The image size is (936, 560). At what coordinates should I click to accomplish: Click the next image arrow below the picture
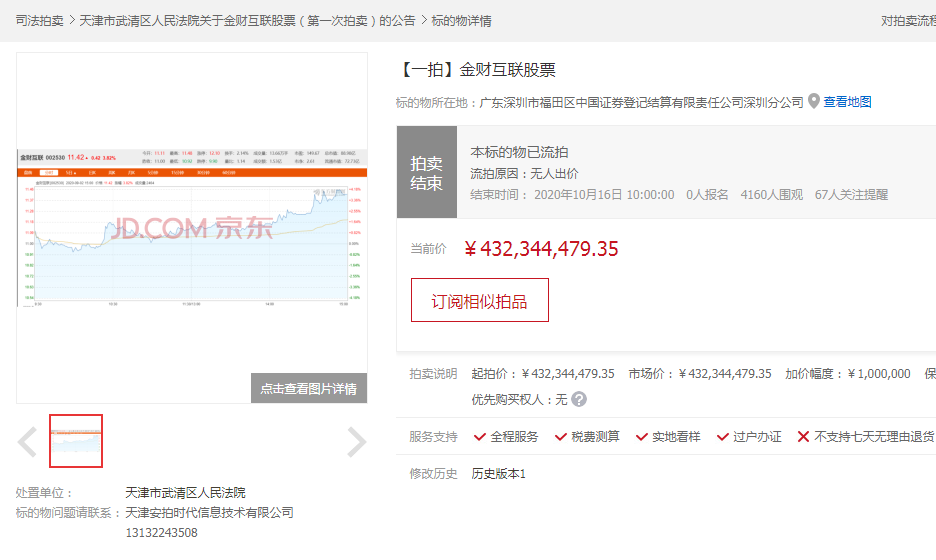click(x=356, y=442)
